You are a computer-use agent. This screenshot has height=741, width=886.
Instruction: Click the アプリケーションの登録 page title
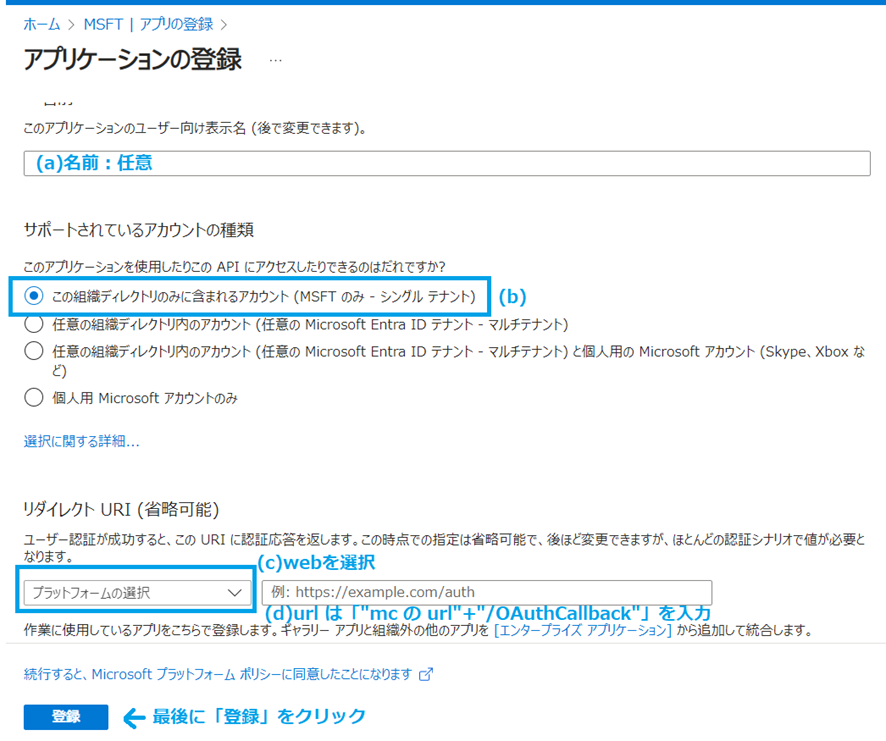[132, 59]
